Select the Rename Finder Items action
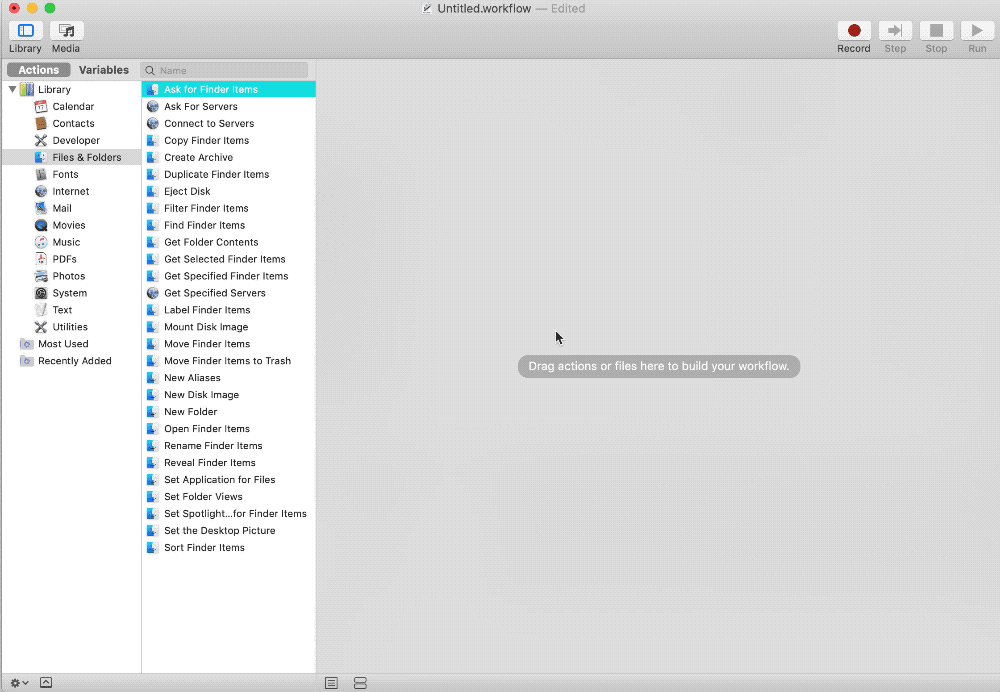Image resolution: width=1000 pixels, height=692 pixels. coord(229,446)
